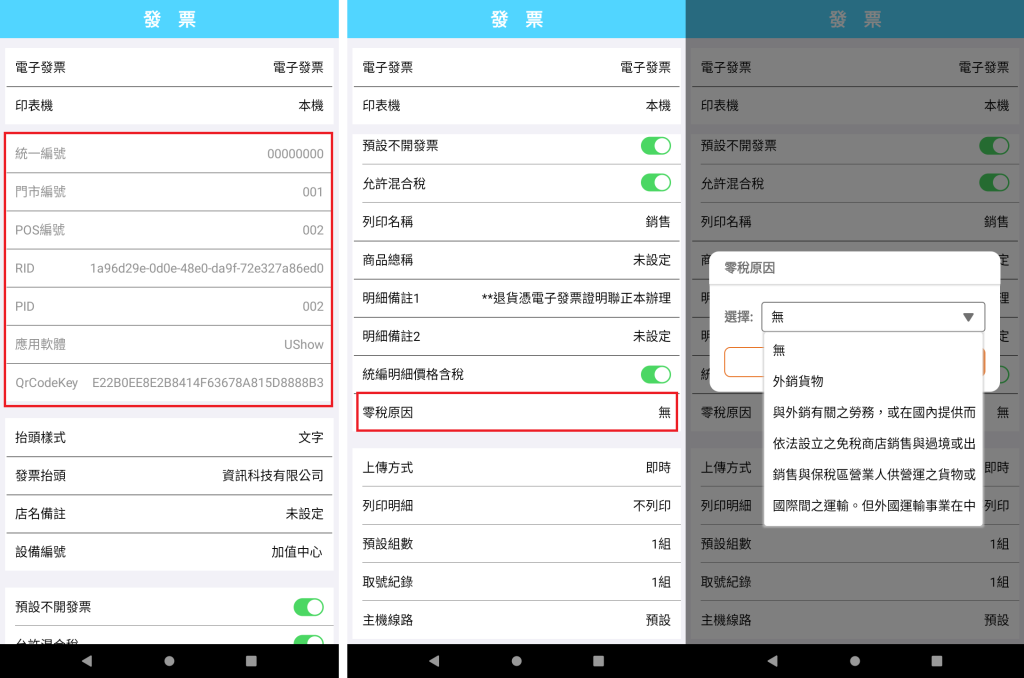
Task: Click 發票 header on middle screen
Action: point(517,19)
